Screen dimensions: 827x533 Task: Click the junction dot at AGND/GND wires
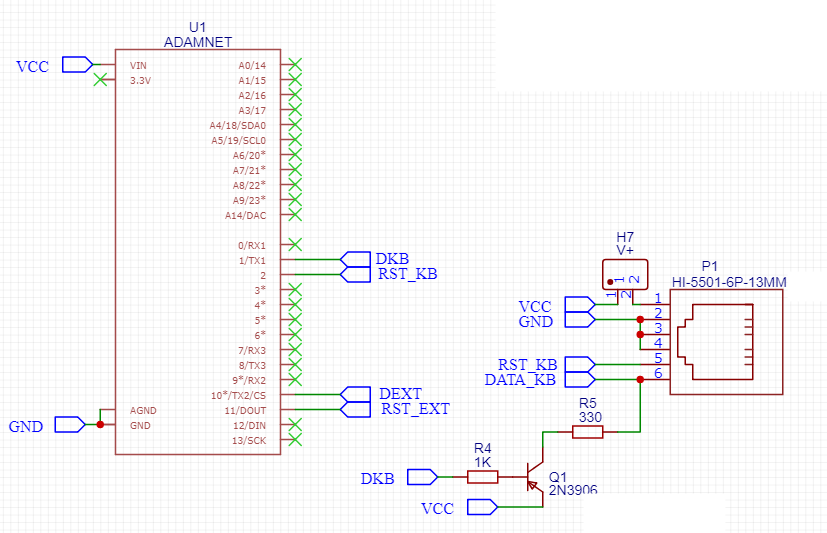(x=100, y=425)
